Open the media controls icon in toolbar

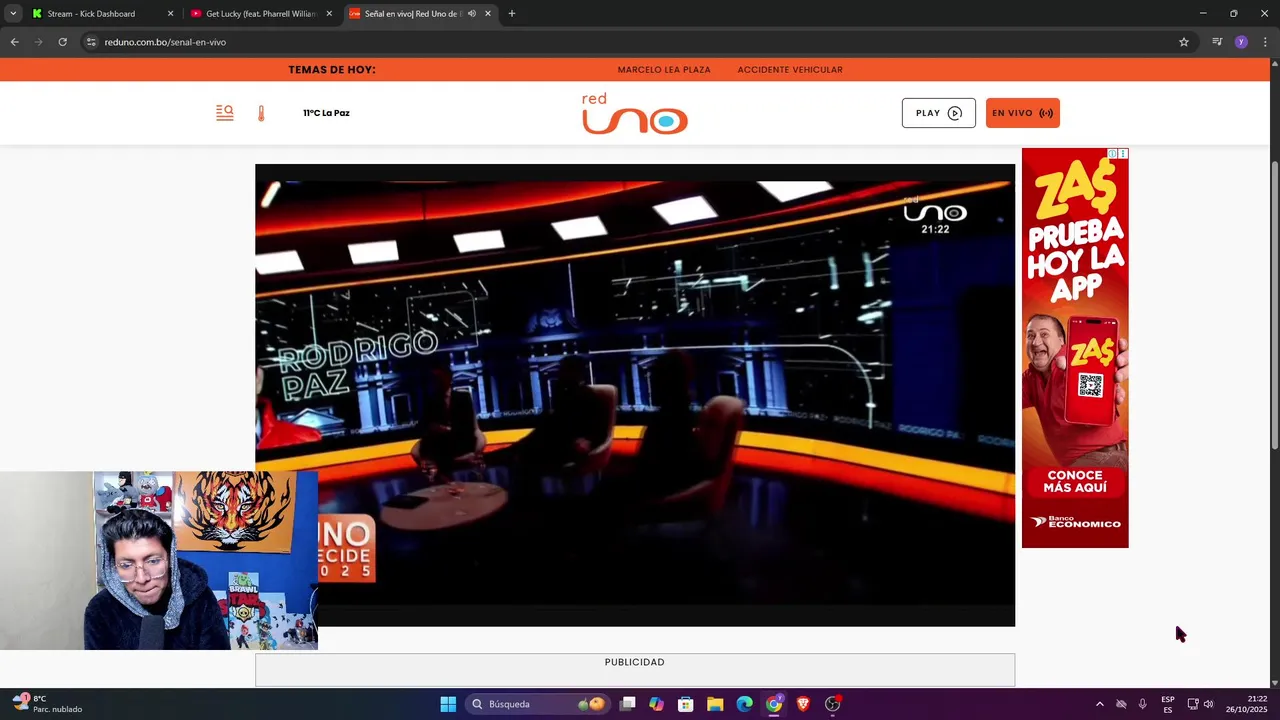1217,42
